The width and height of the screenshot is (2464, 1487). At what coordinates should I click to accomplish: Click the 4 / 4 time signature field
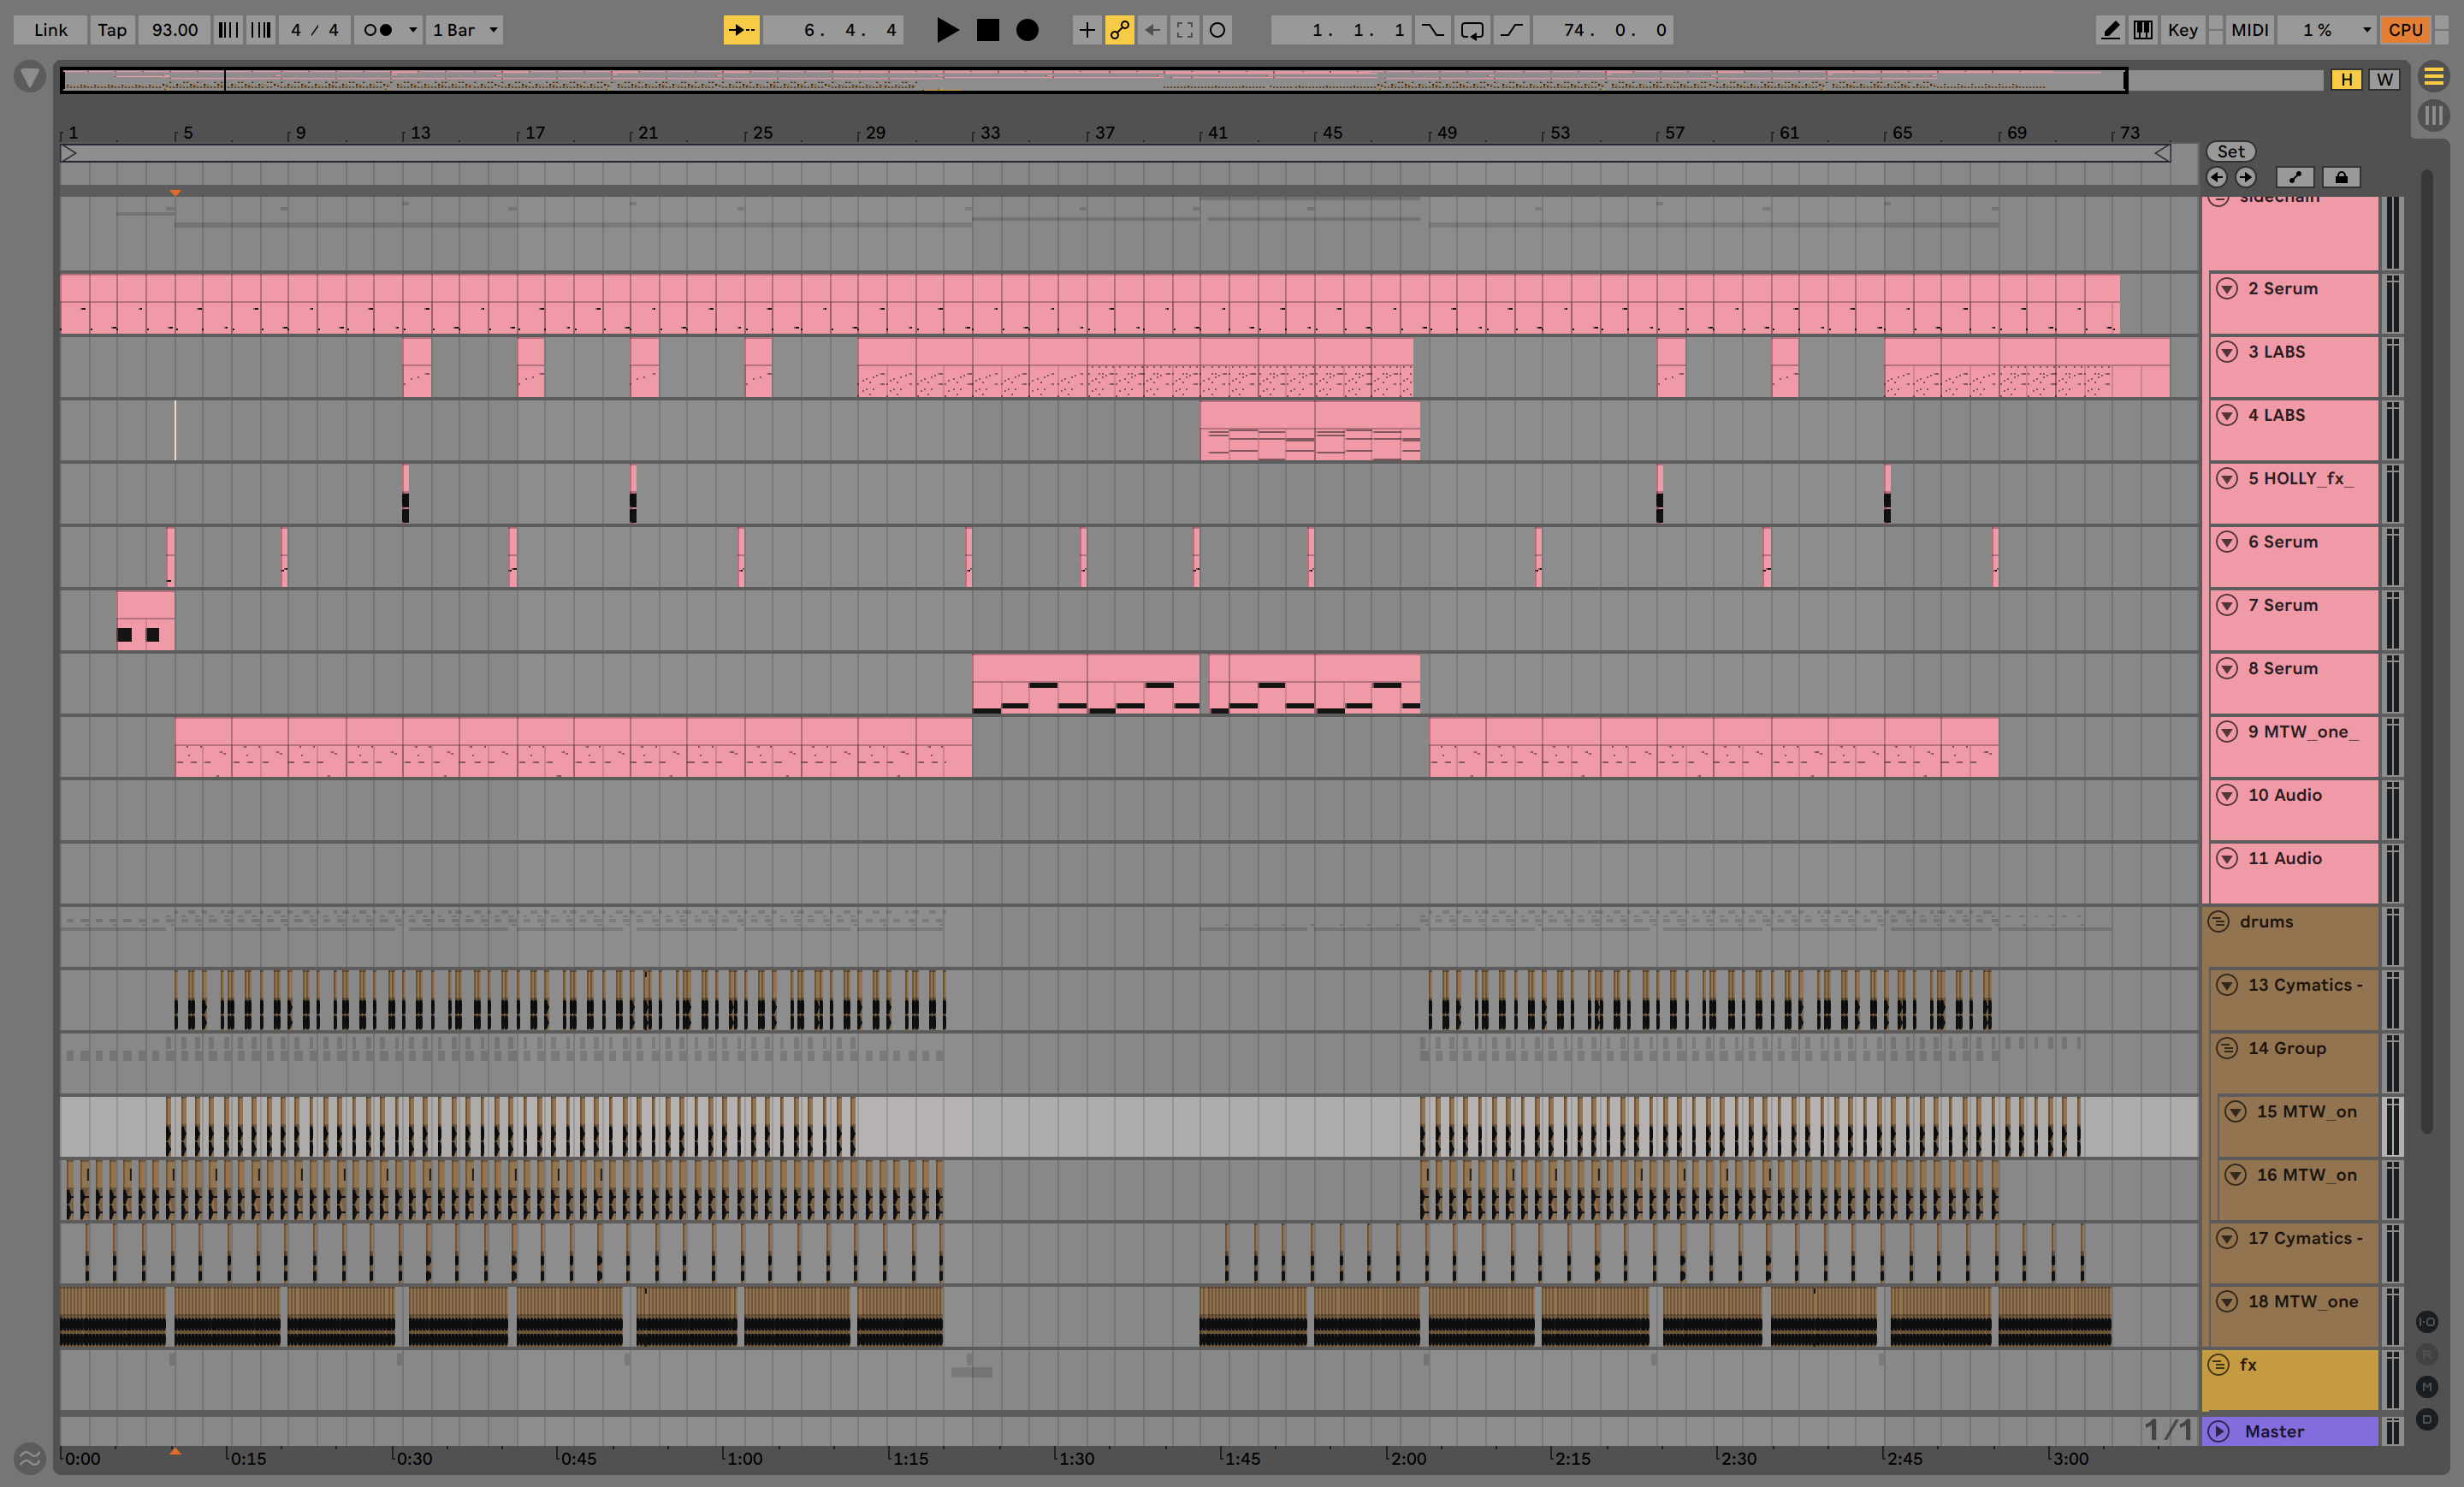point(314,30)
